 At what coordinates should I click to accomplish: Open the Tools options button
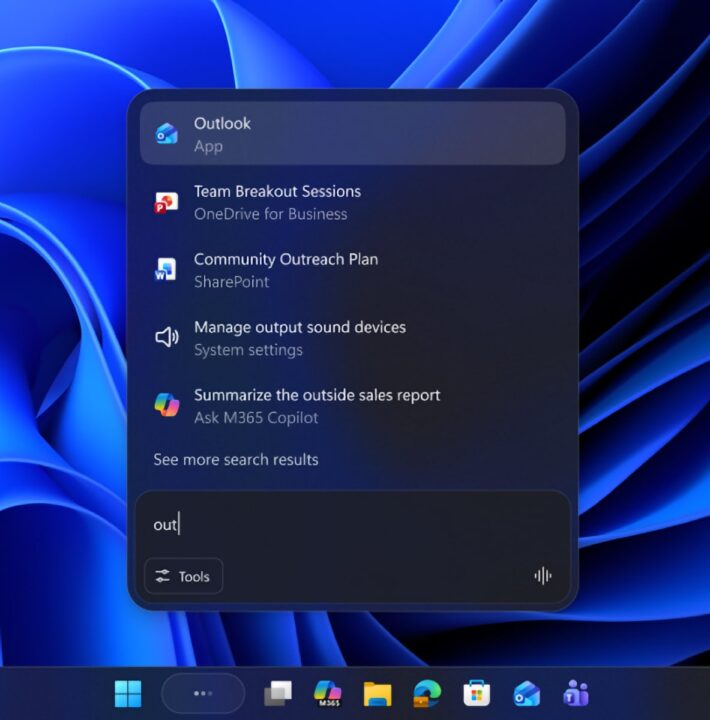(183, 576)
